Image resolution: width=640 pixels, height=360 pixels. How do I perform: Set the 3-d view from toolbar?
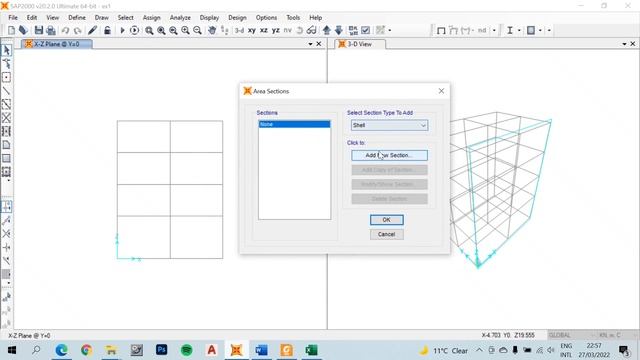(240, 30)
